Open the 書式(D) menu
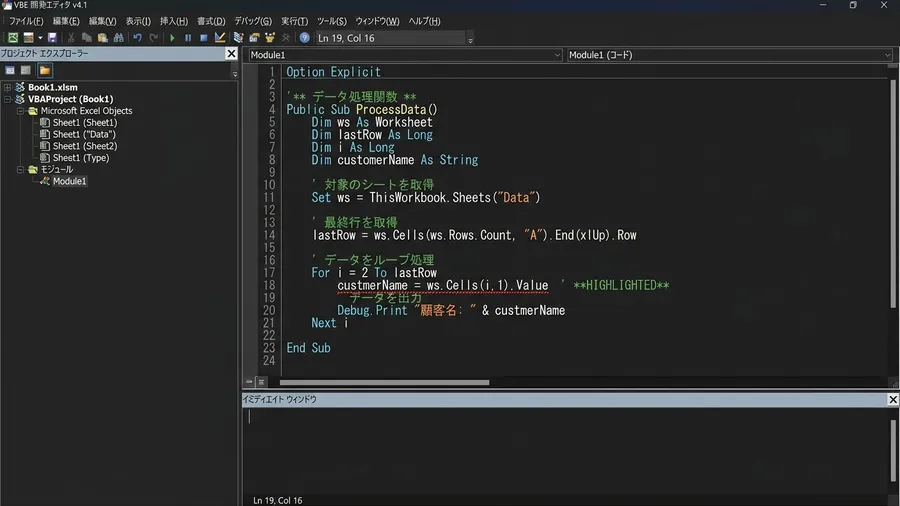The height and width of the screenshot is (506, 900). tap(211, 21)
